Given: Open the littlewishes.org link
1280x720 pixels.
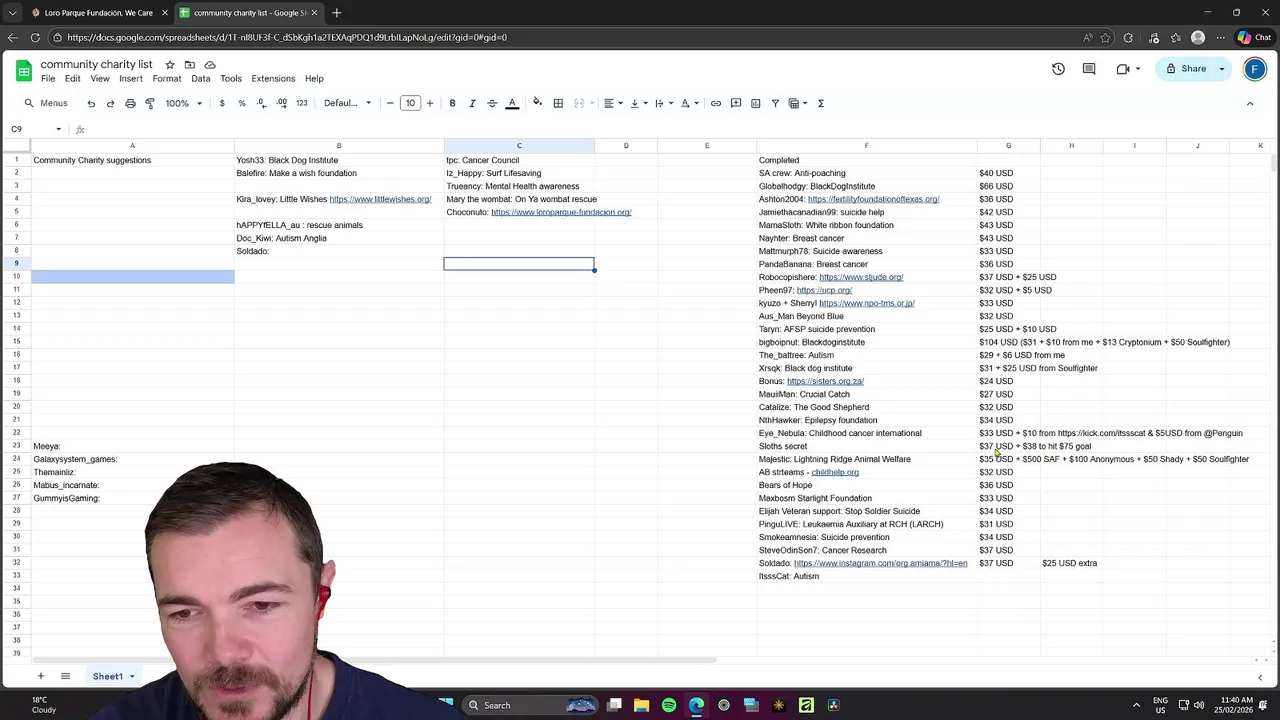Looking at the screenshot, I should pyautogui.click(x=380, y=199).
